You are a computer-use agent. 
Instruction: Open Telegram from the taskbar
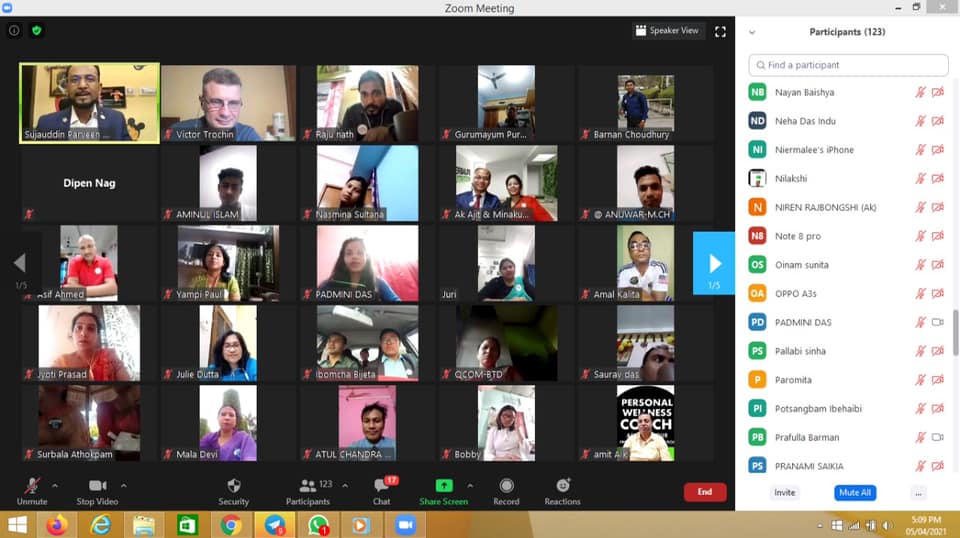click(274, 525)
